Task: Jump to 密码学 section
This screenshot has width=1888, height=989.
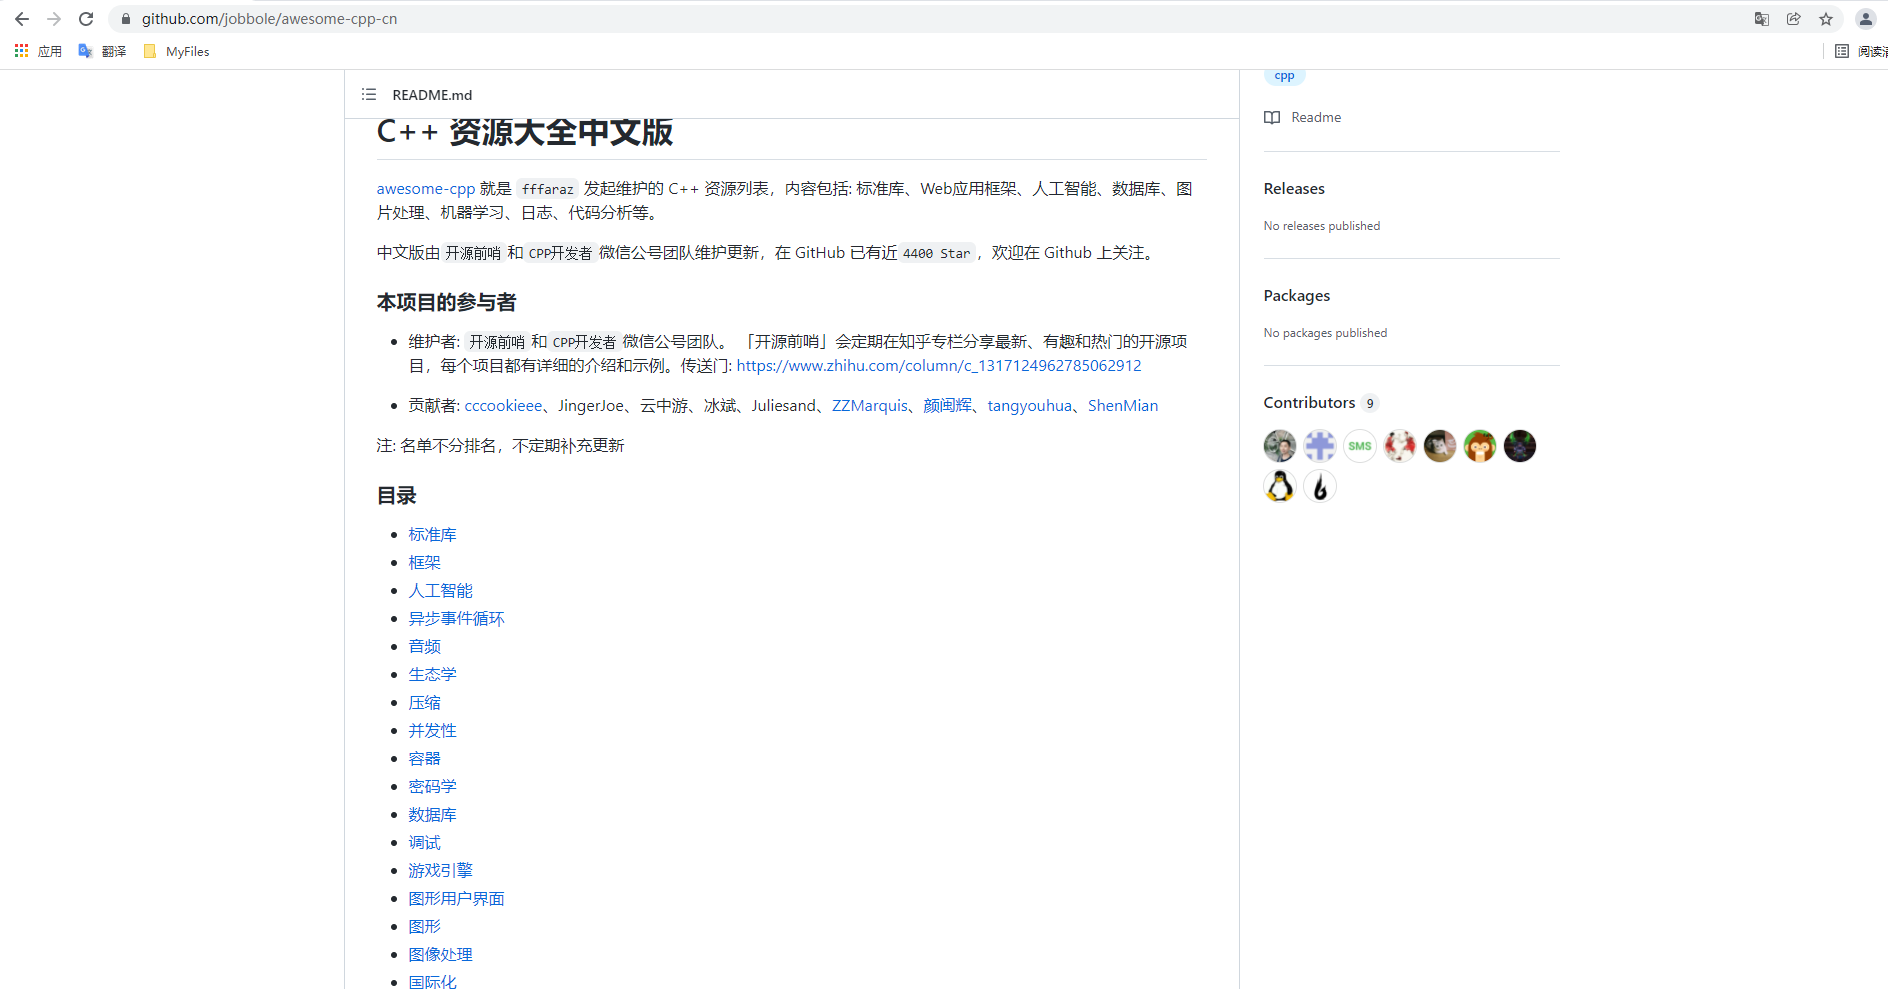Action: click(x=433, y=787)
